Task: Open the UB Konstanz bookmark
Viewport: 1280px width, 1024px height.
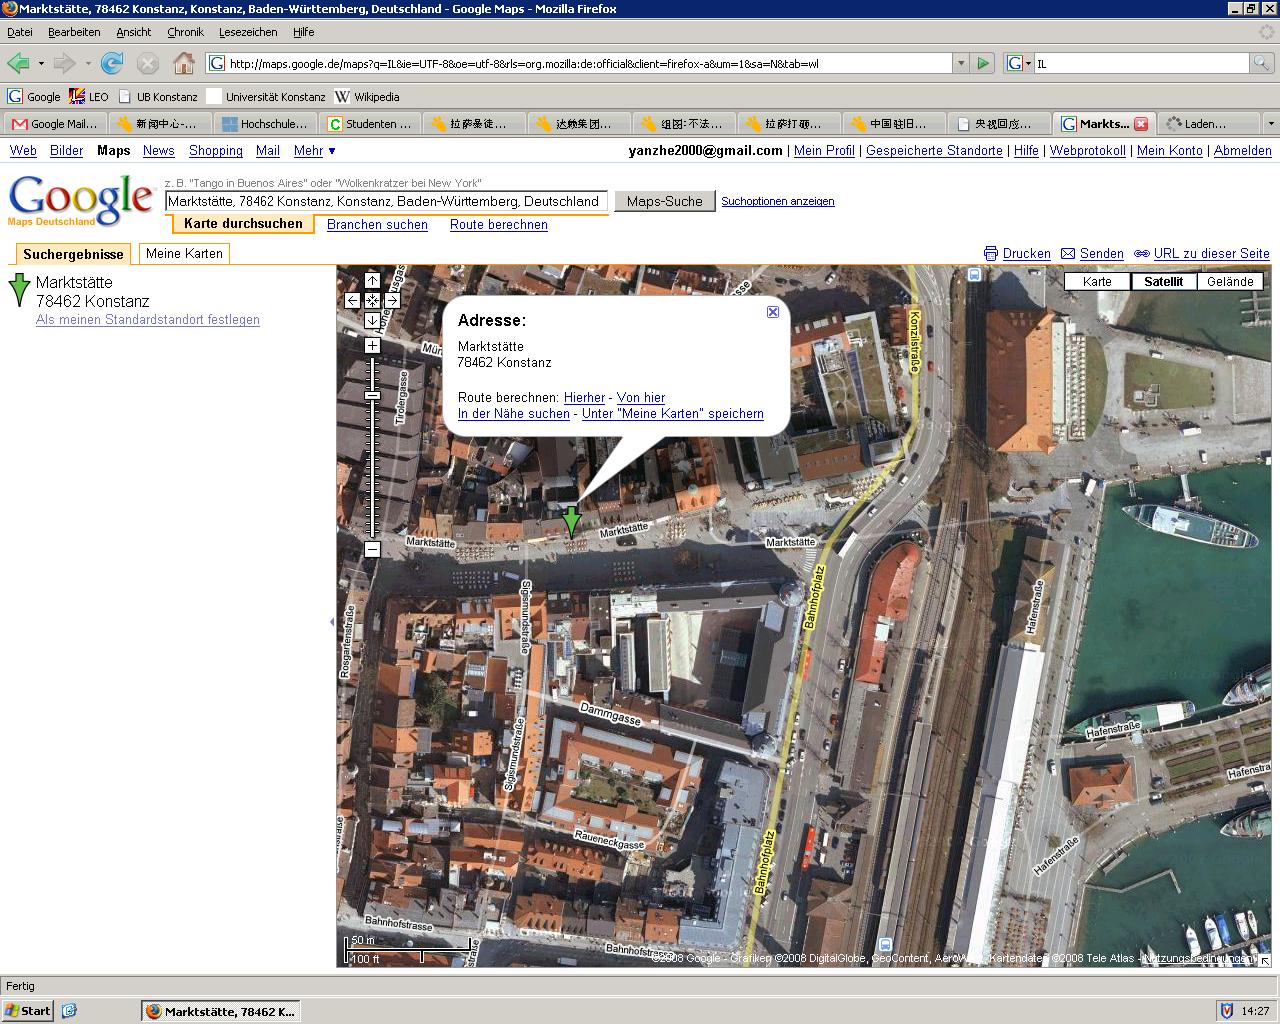Action: point(158,97)
